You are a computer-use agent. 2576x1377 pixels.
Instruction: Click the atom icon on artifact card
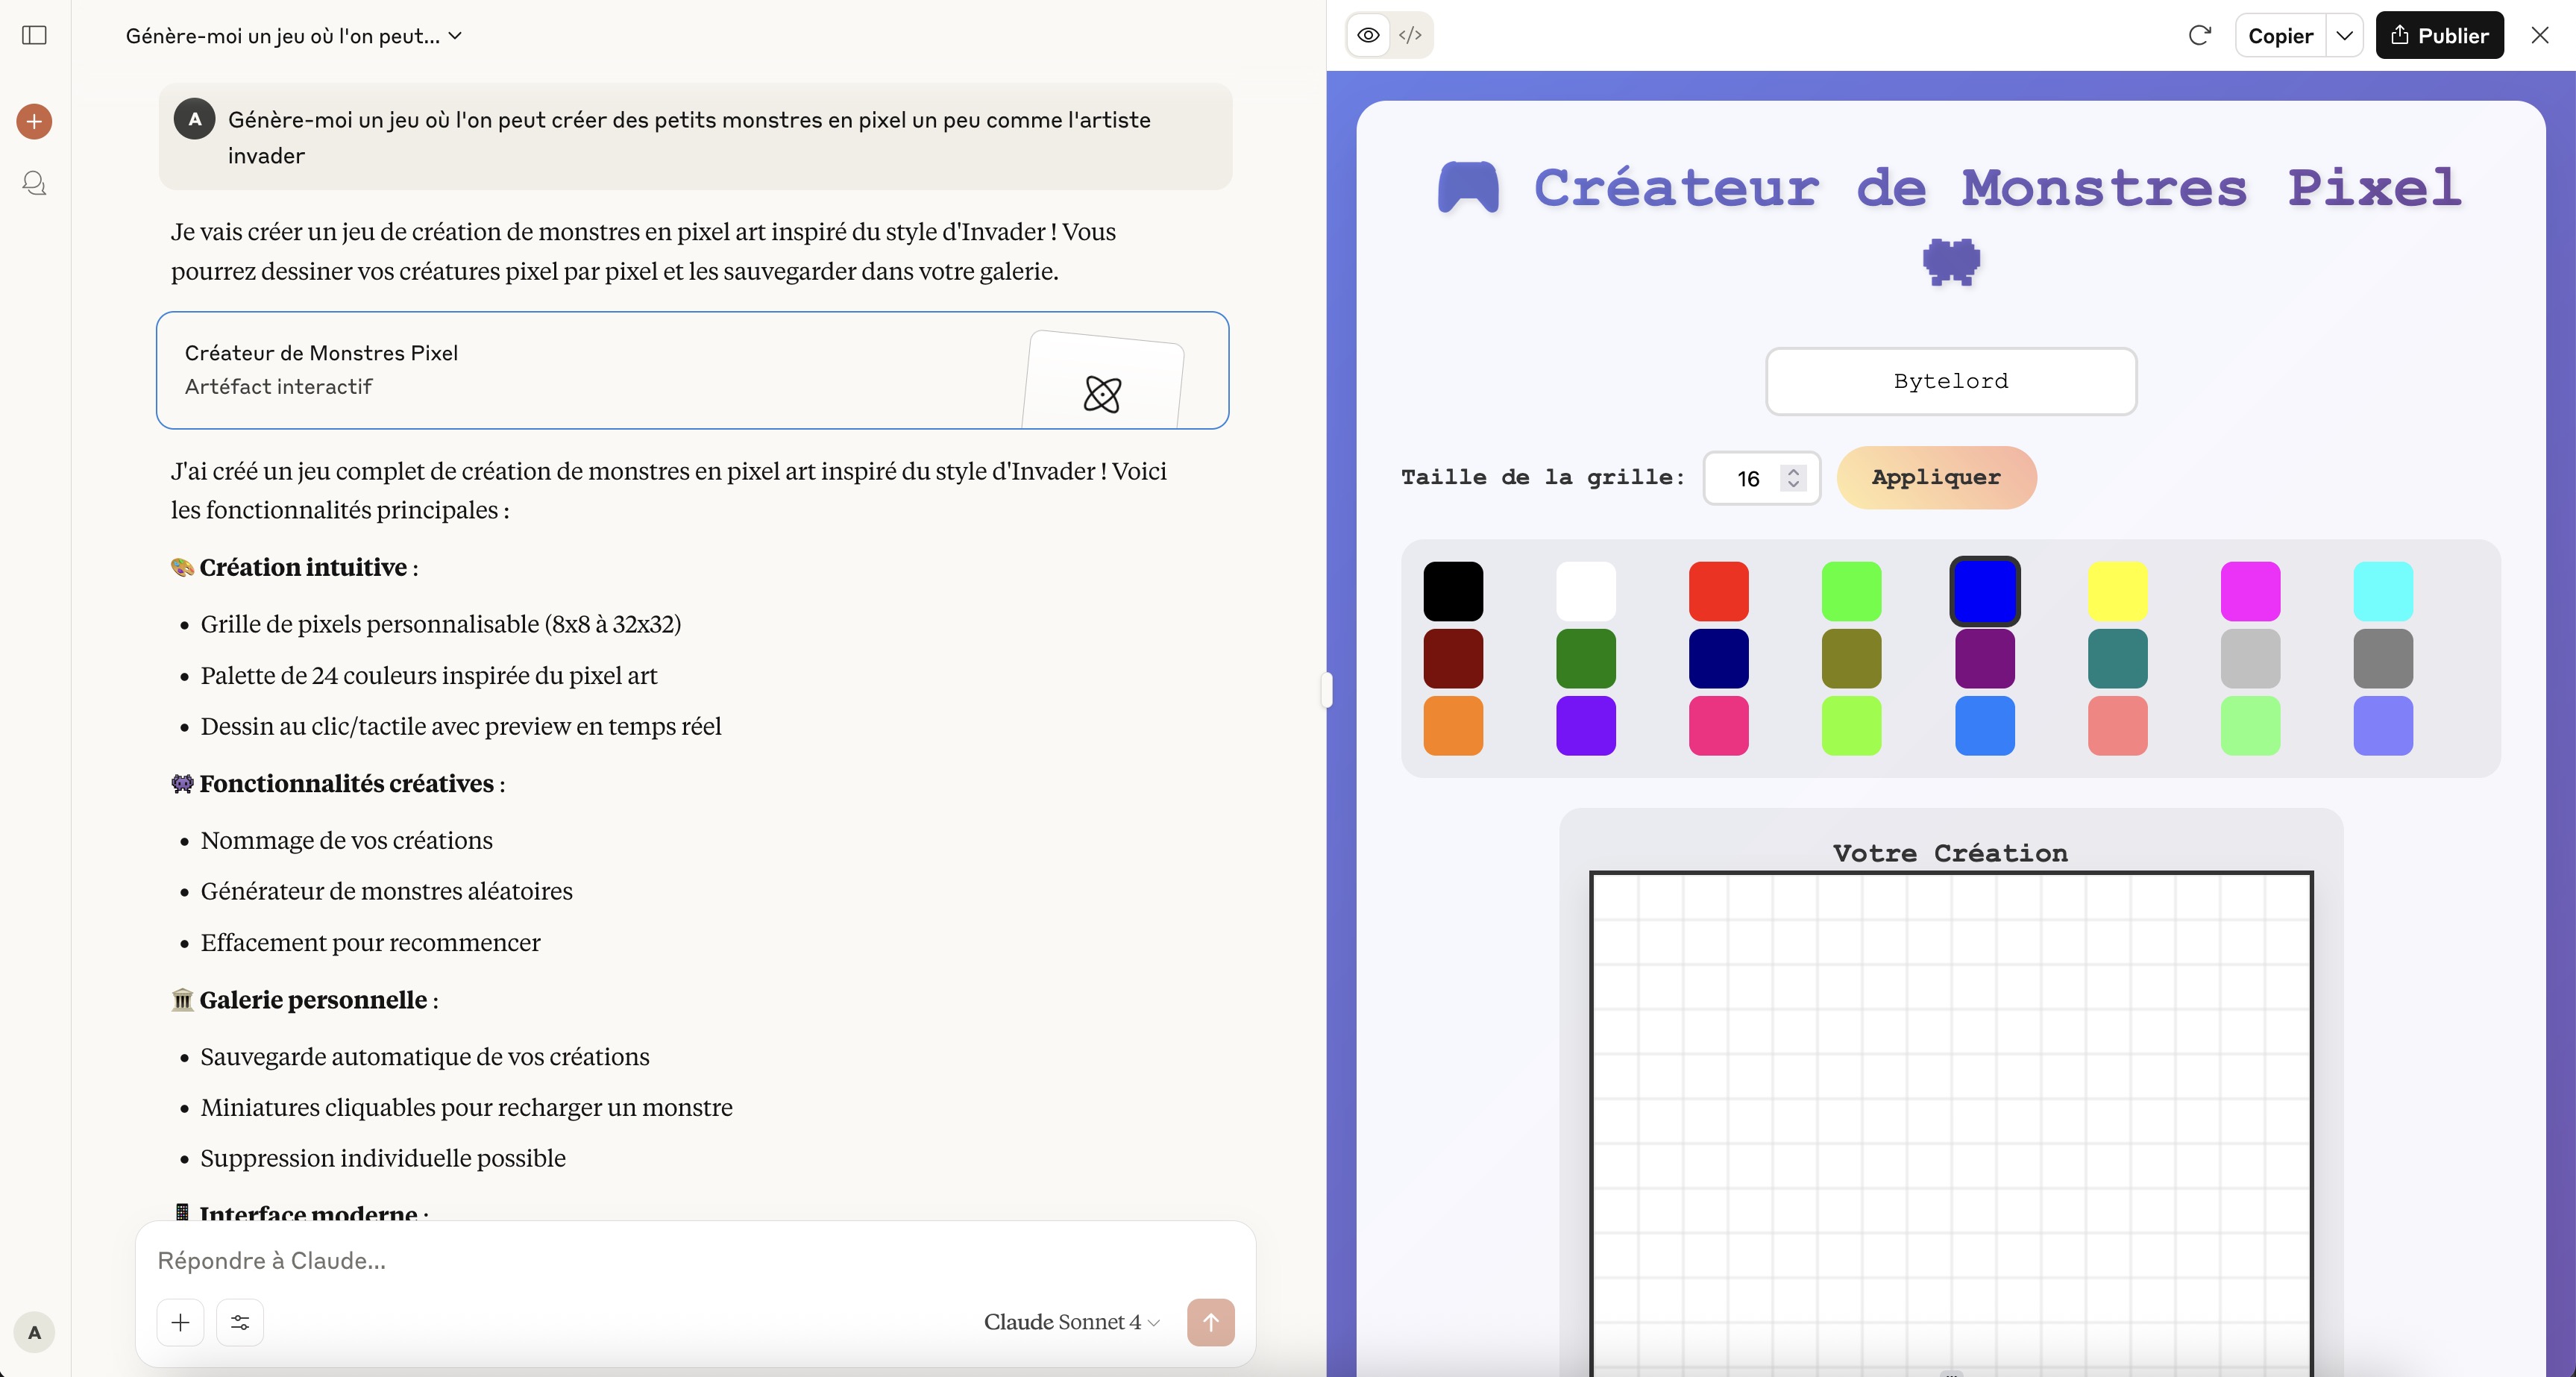pos(1102,394)
